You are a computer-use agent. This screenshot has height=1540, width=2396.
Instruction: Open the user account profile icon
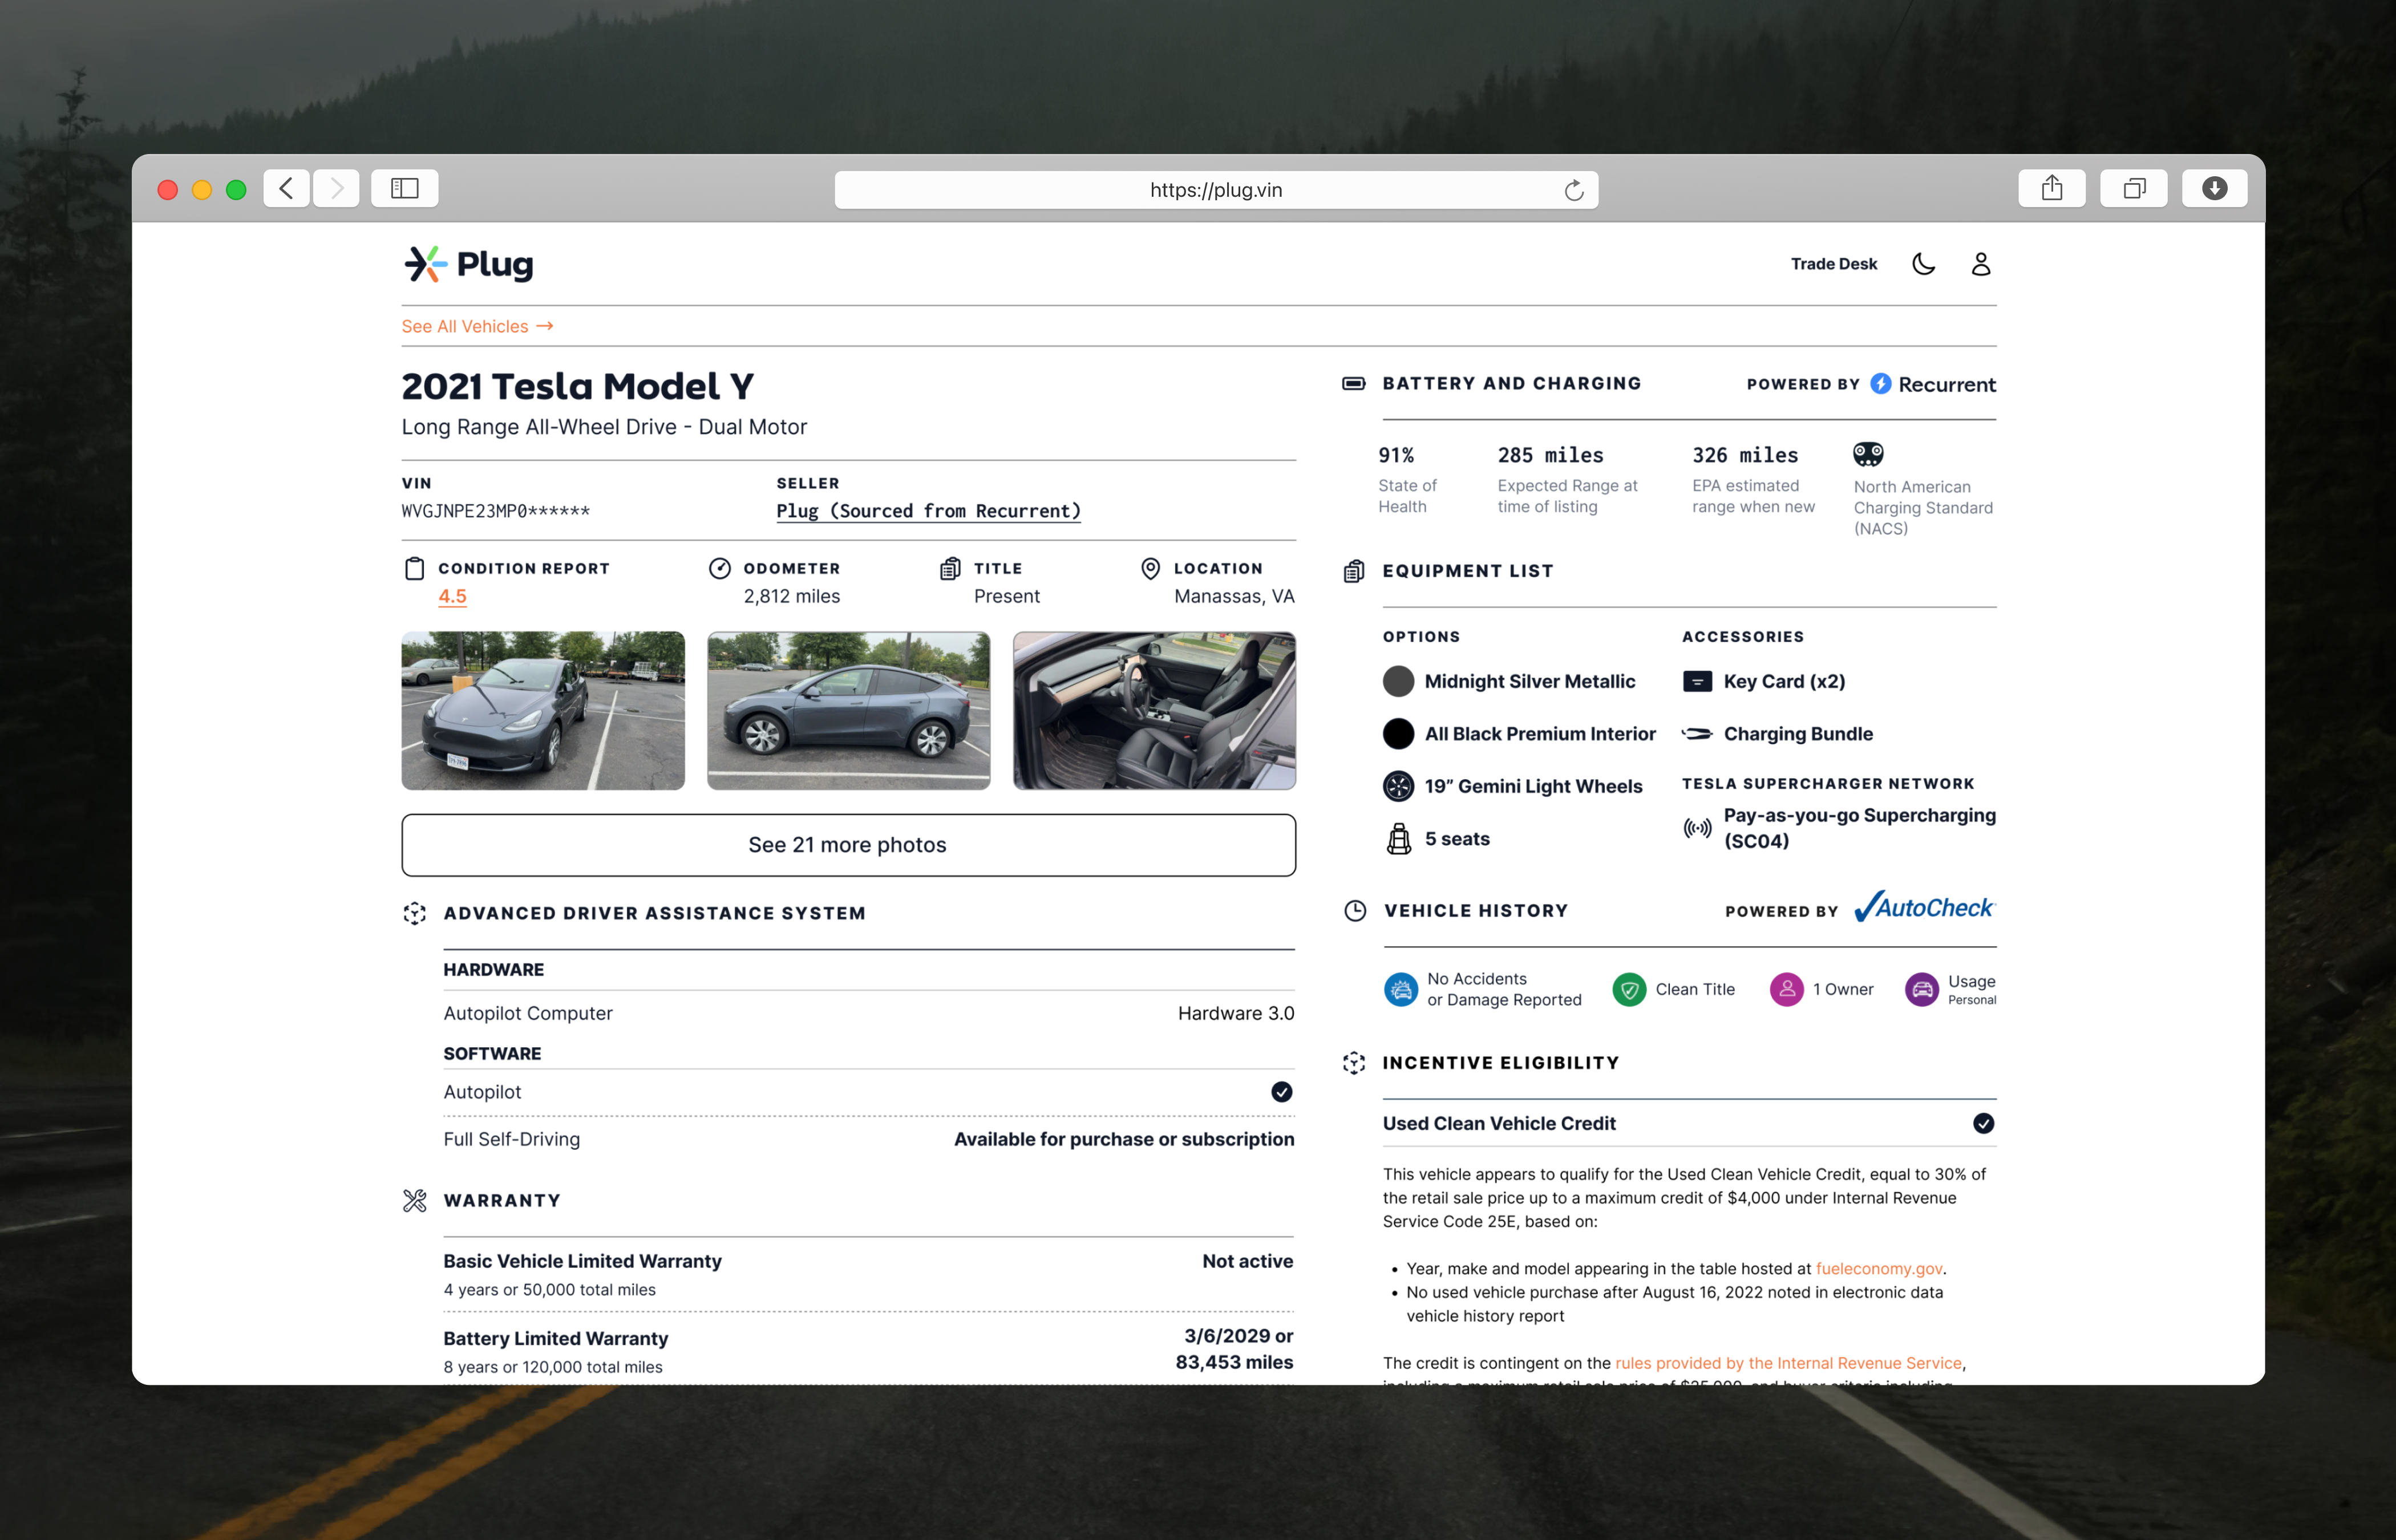point(1981,264)
